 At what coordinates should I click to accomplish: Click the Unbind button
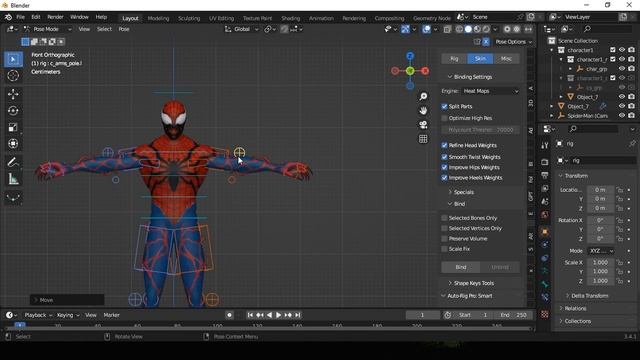500,267
